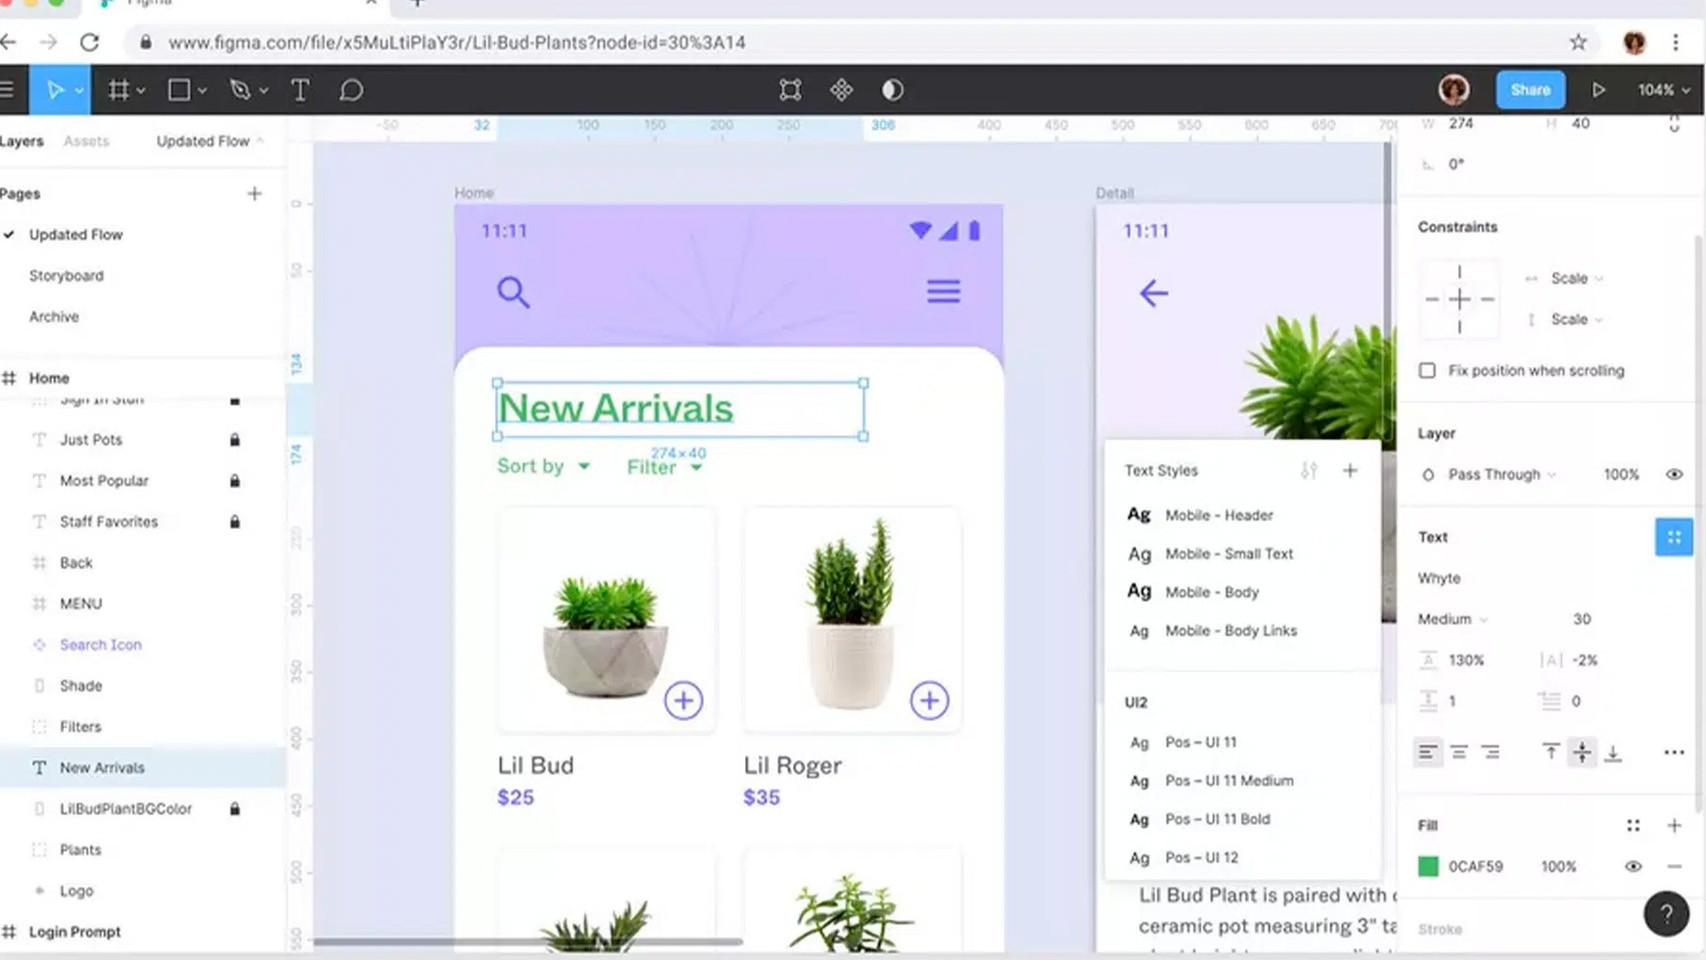Open the main menu in the top-left
The height and width of the screenshot is (960, 1706).
tap(8, 89)
